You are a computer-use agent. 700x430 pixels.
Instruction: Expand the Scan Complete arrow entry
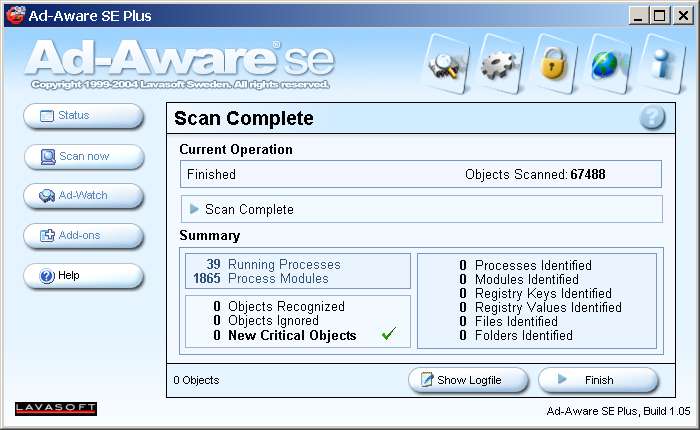195,209
